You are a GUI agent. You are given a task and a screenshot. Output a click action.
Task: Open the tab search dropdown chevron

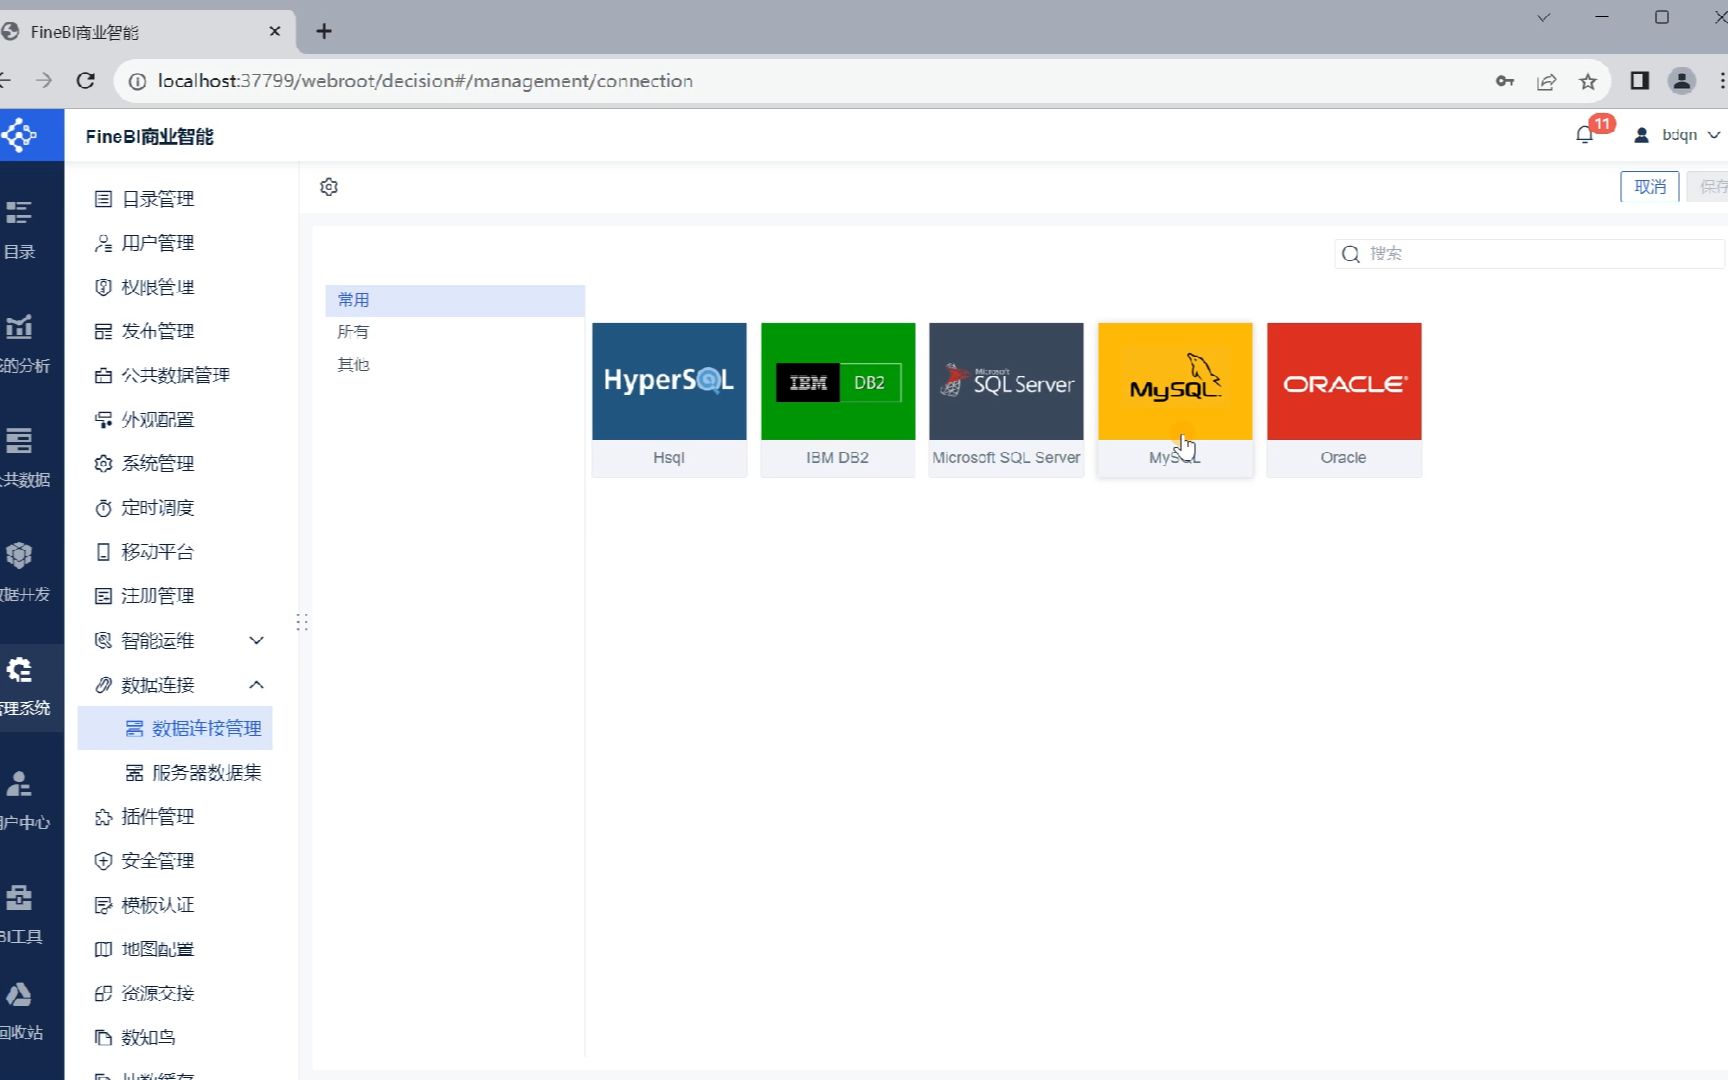(x=1543, y=17)
